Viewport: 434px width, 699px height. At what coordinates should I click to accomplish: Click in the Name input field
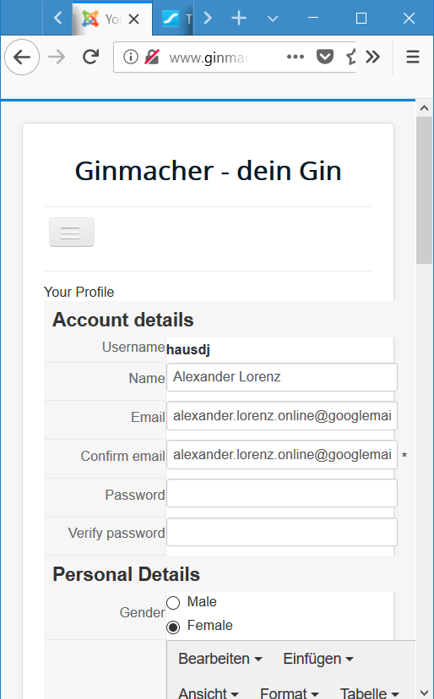(x=282, y=377)
